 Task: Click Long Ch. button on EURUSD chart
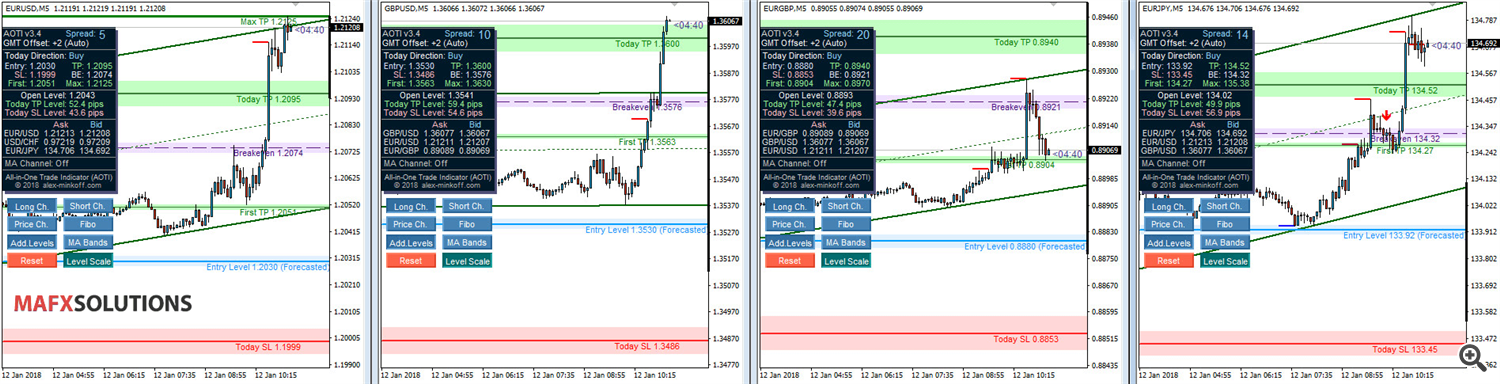(x=31, y=207)
